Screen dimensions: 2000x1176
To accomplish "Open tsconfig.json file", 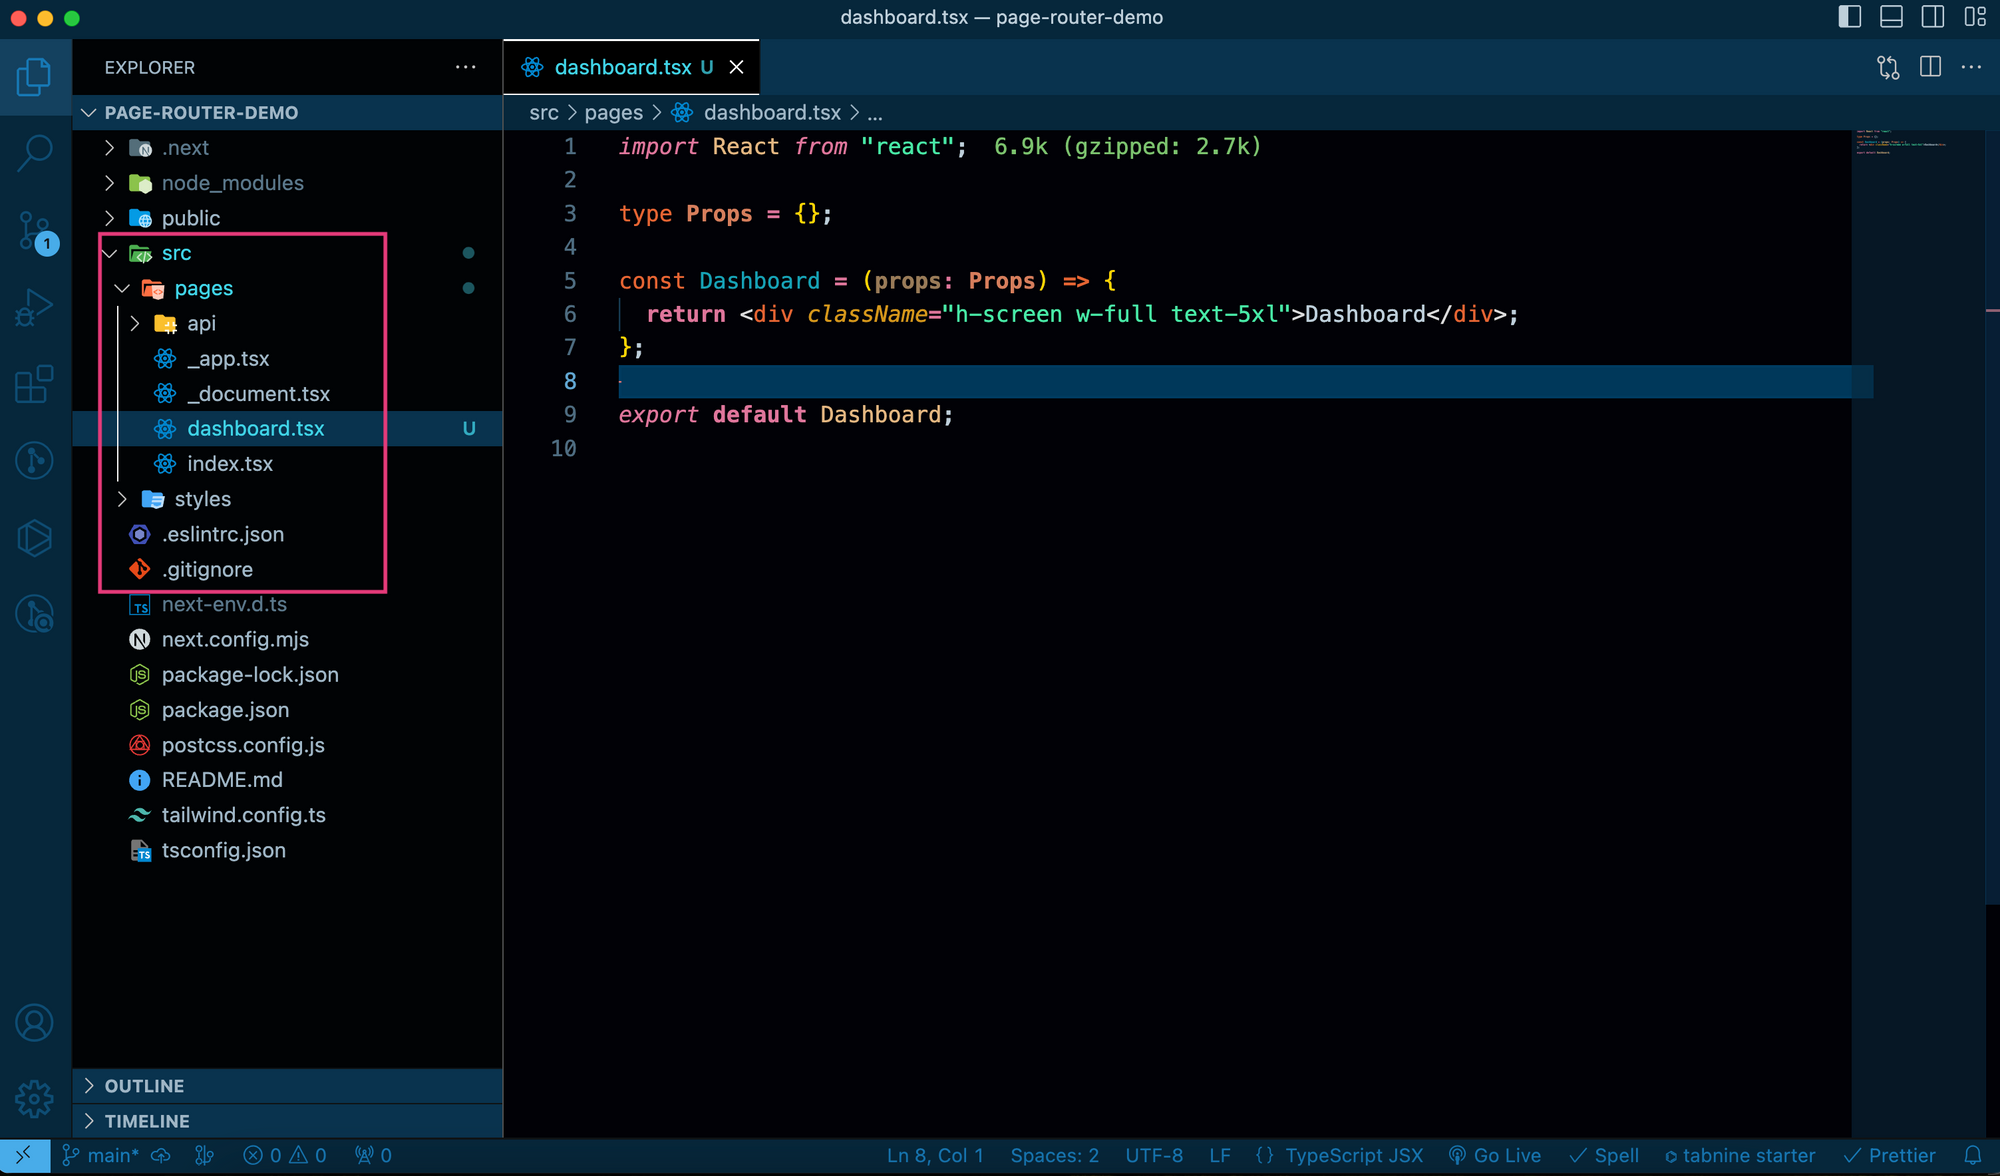I will (x=288, y=850).
